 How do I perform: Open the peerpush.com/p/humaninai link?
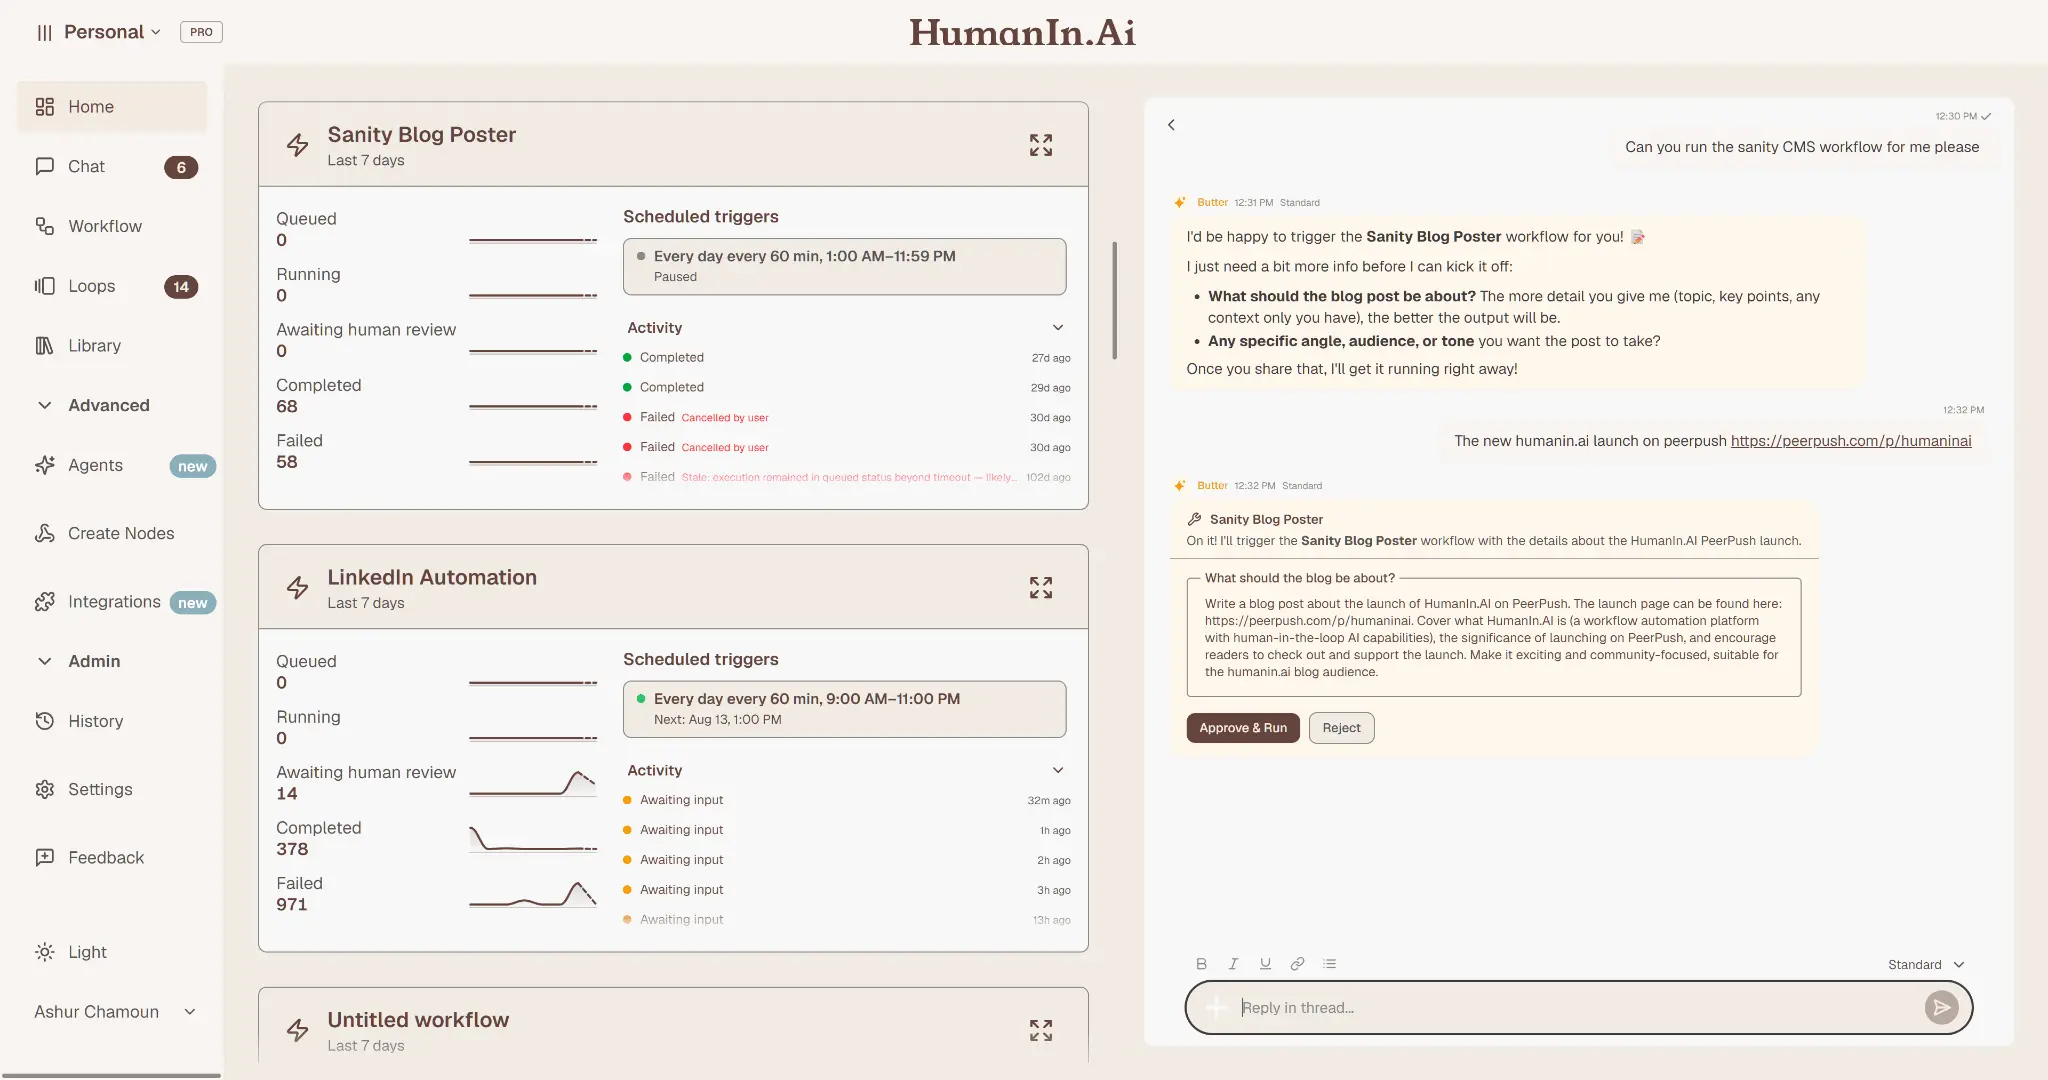tap(1851, 441)
